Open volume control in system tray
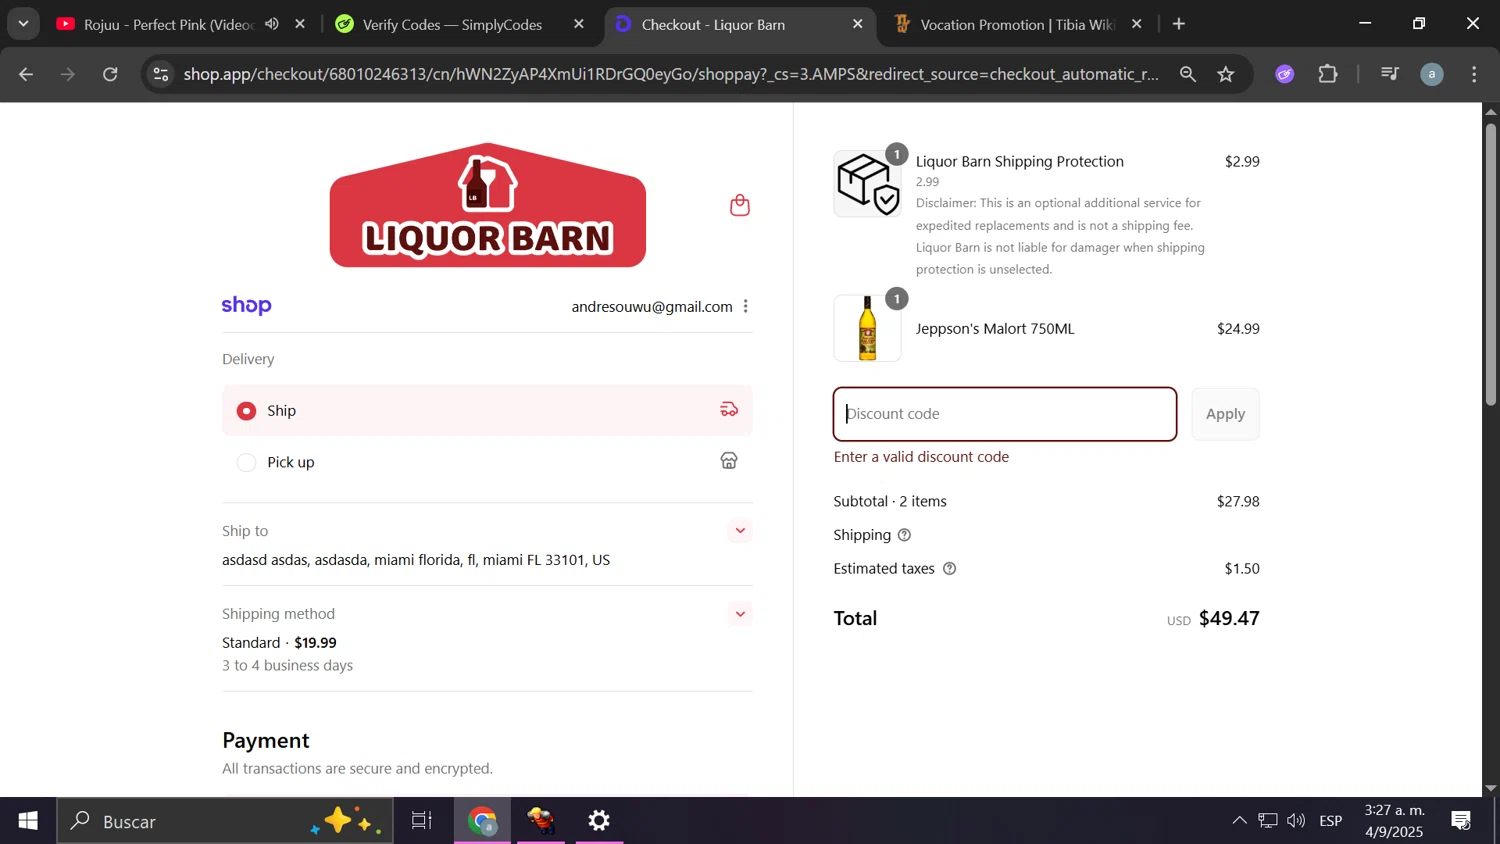Screen dimensions: 1500x844 [1296, 821]
